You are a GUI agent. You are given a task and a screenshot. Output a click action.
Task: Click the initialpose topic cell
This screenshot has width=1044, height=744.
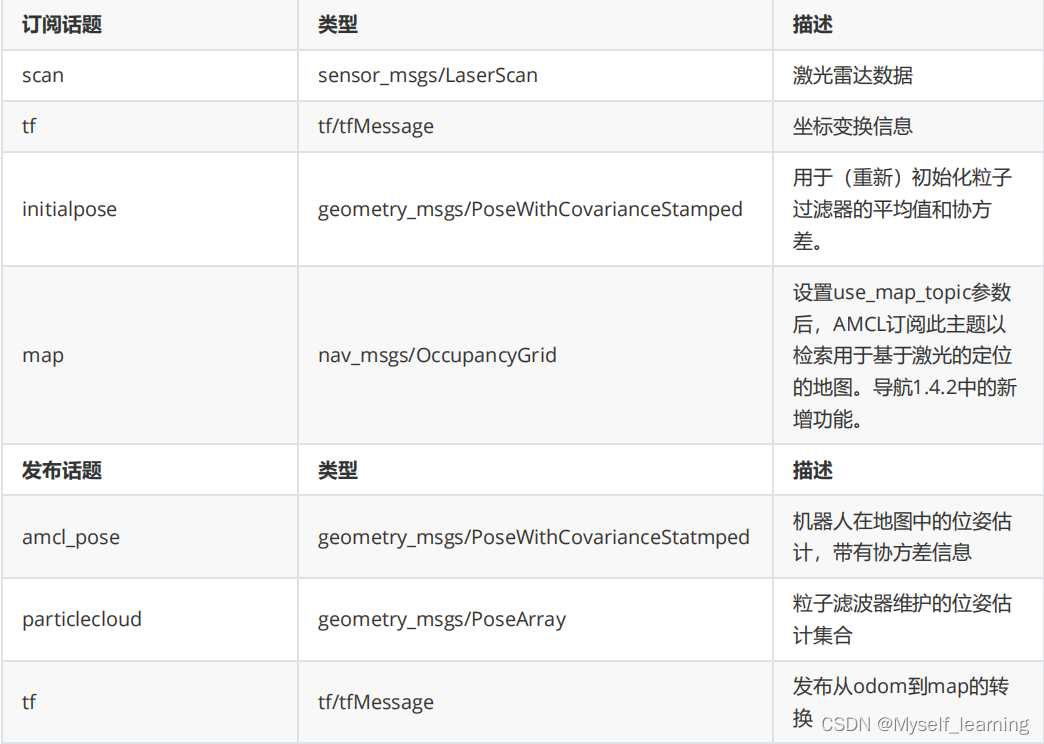150,209
